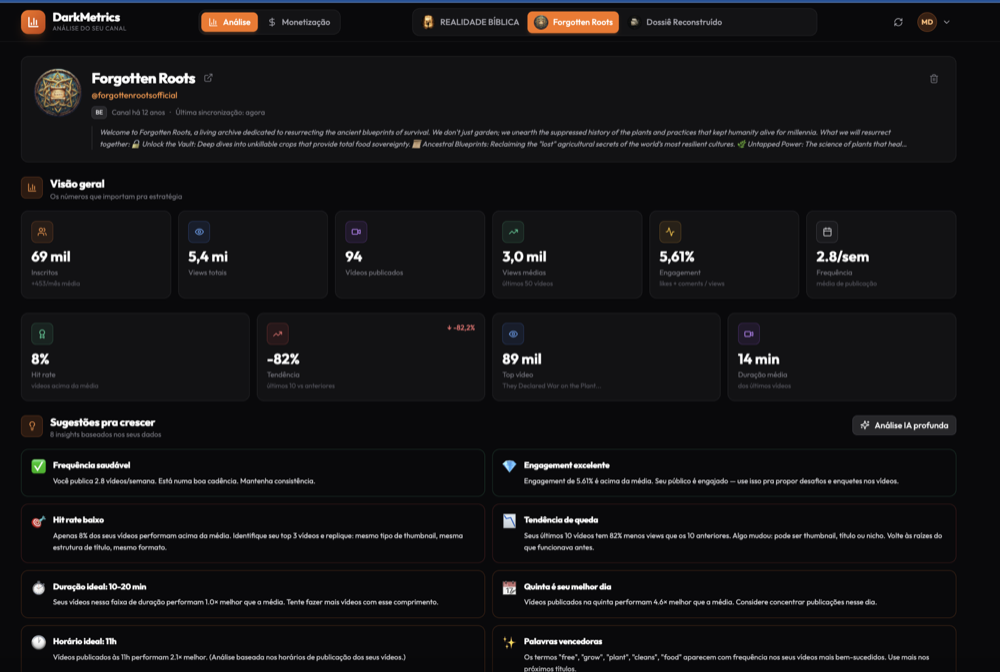Open the MD user avatar
1000x672 pixels.
click(x=927, y=22)
